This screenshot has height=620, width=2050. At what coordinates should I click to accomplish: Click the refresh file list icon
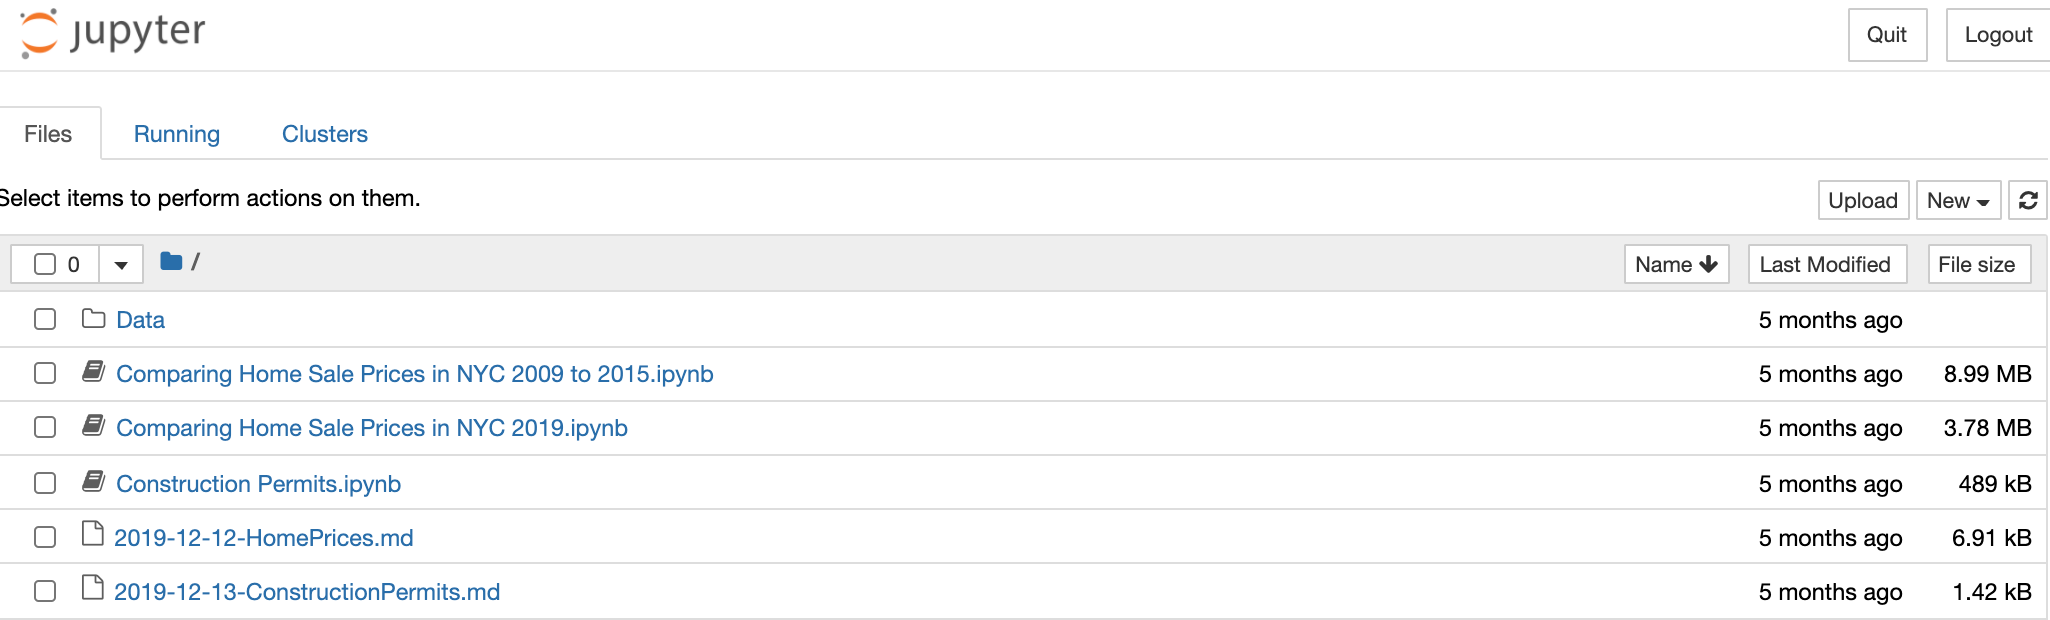2028,200
